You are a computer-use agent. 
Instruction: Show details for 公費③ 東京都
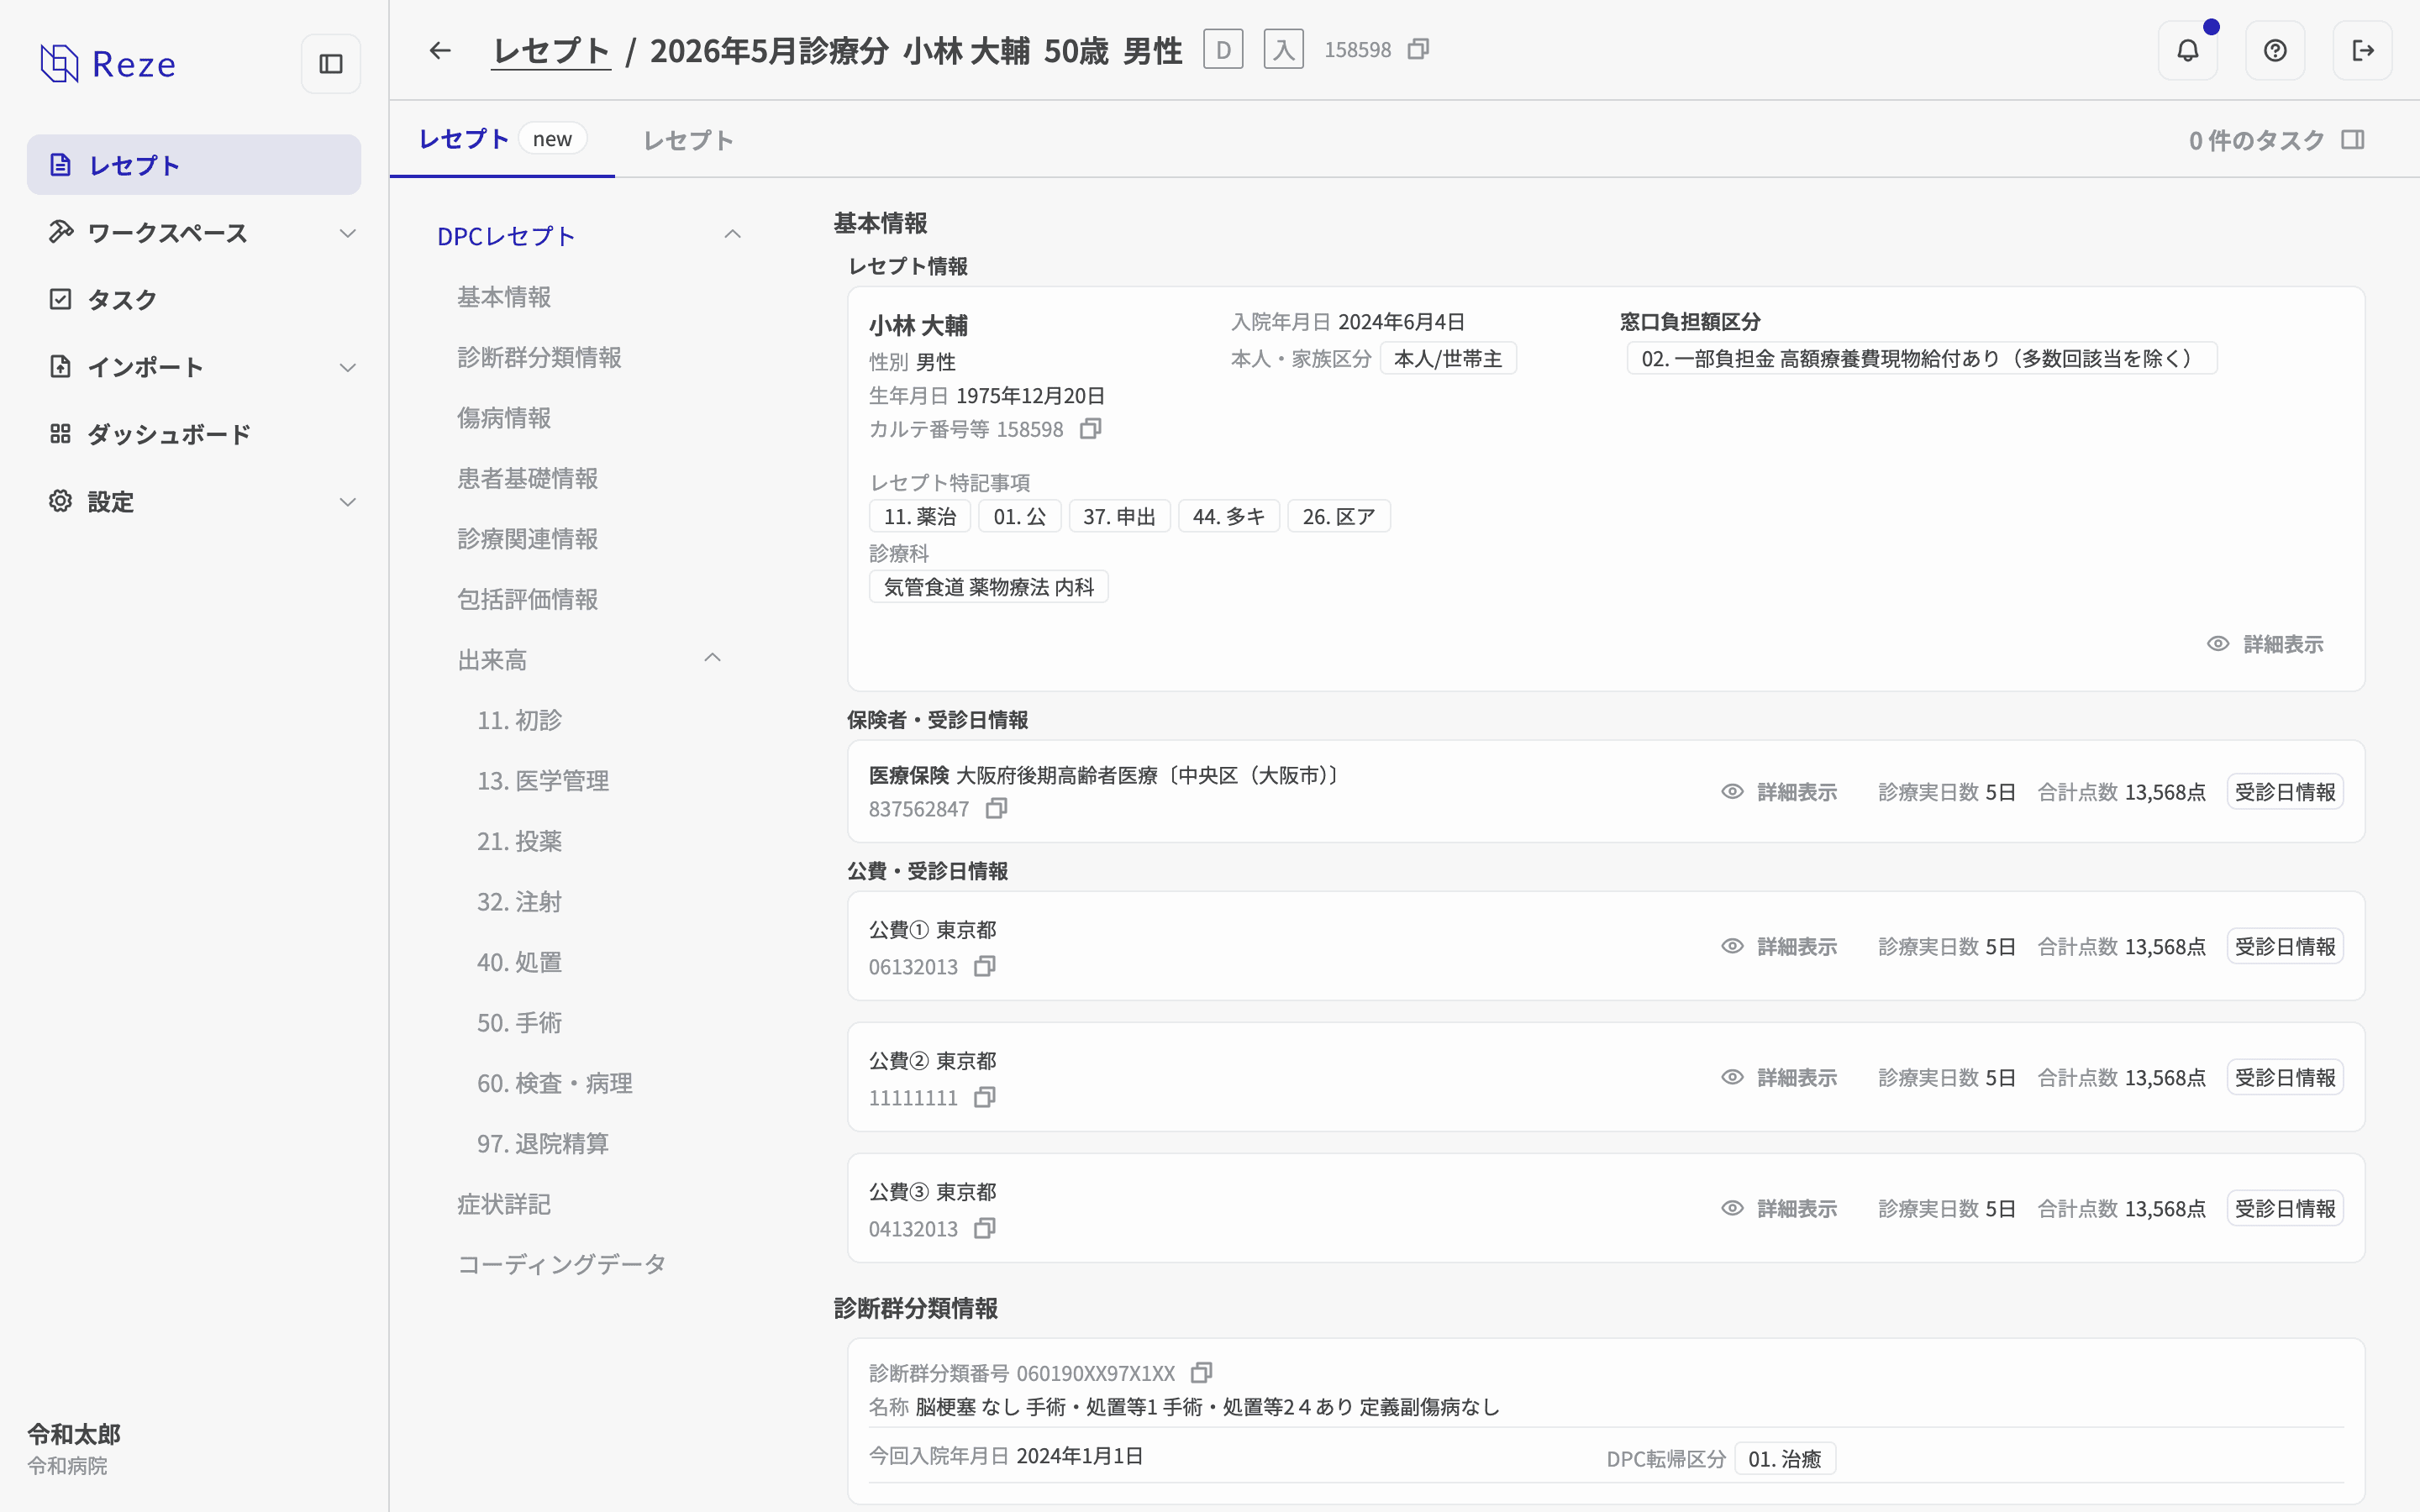(x=1779, y=1208)
